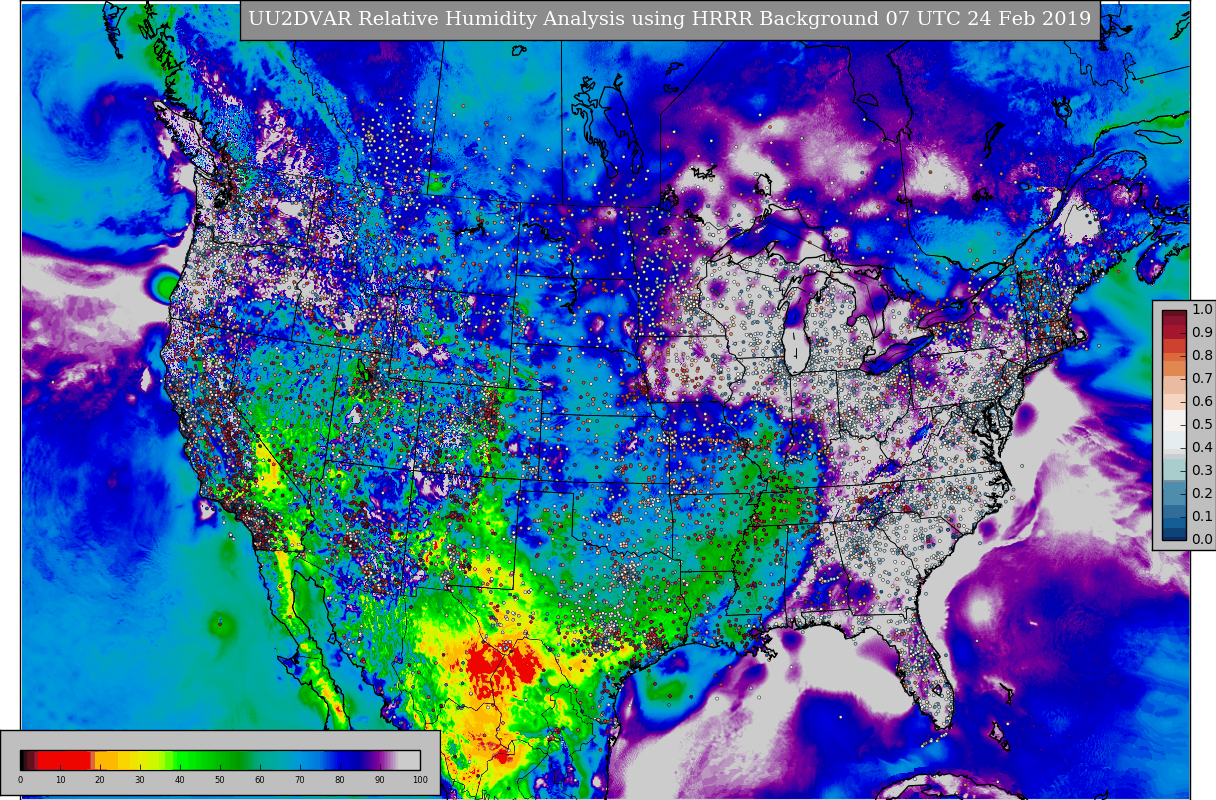
Task: Click the vertical colorbar label 0.0
Action: pyautogui.click(x=1202, y=540)
